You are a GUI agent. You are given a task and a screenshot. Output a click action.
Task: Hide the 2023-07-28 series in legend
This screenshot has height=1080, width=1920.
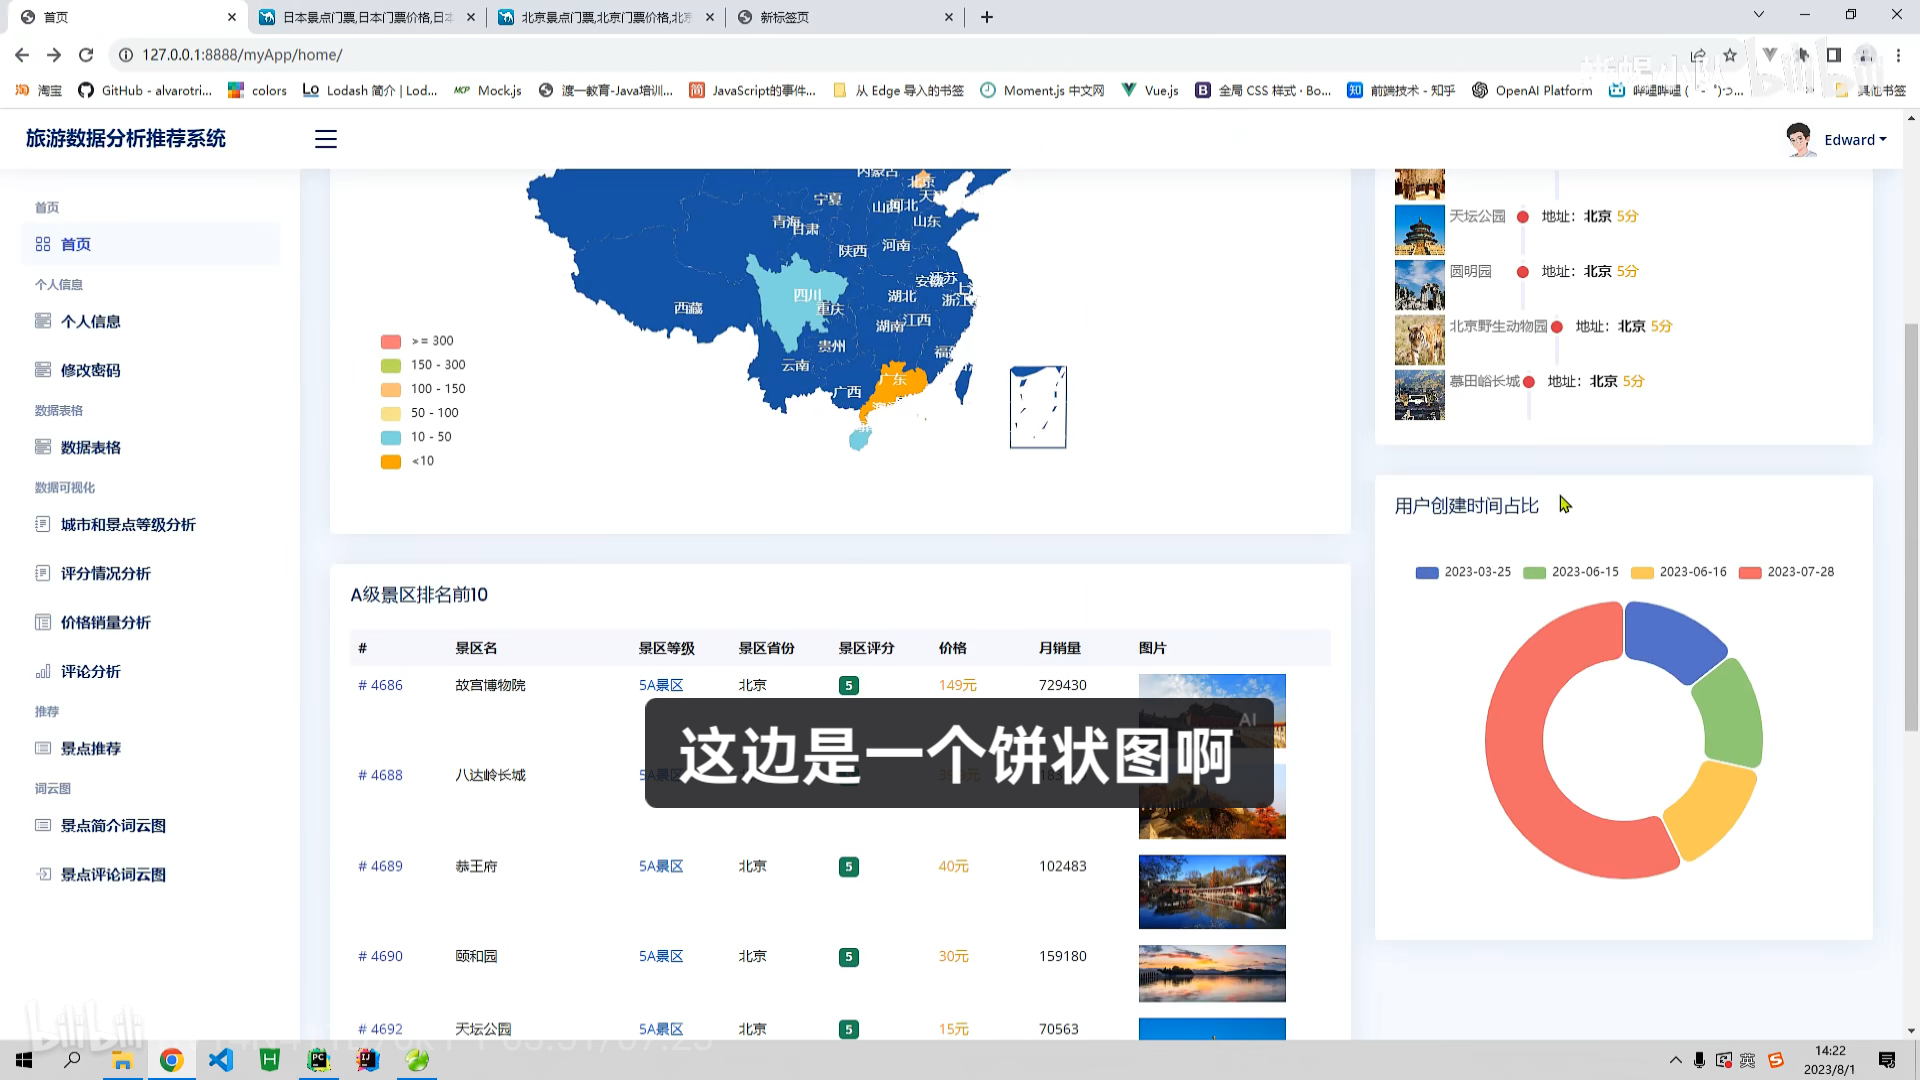[x=1750, y=572]
